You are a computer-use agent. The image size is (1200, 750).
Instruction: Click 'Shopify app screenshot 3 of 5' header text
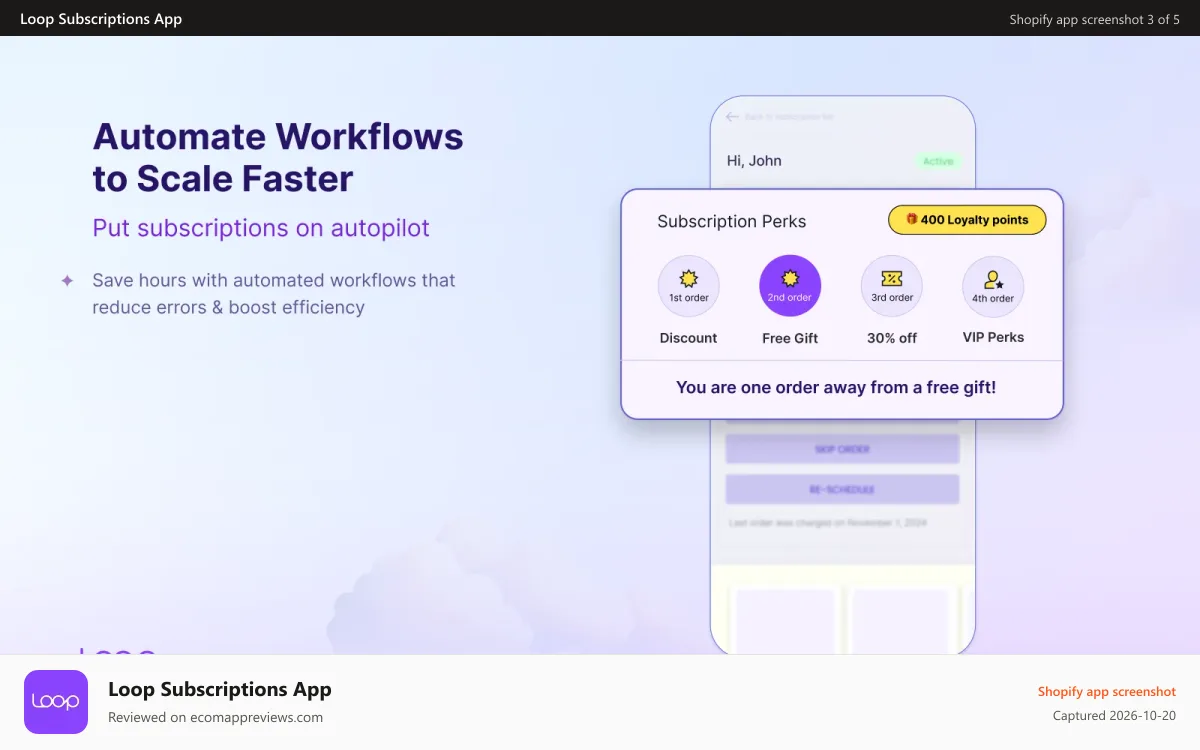1095,19
